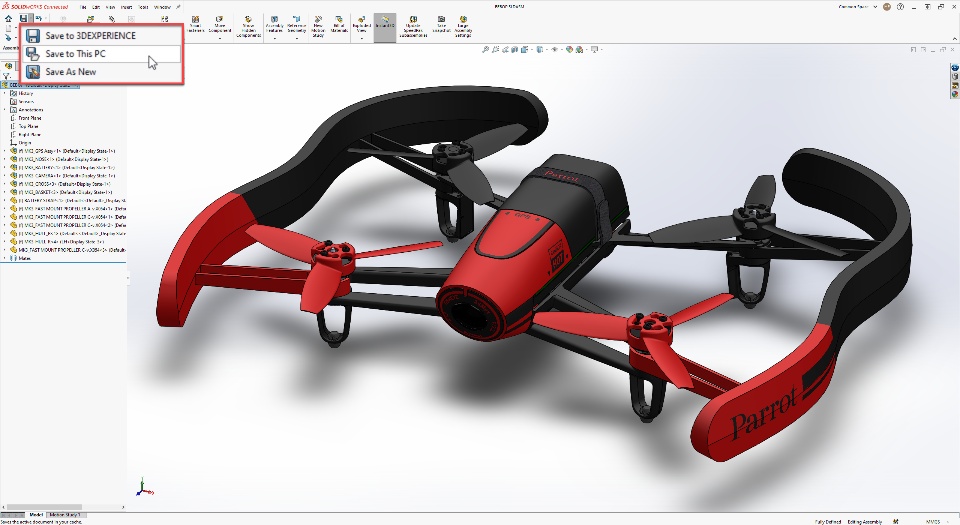960x525 pixels.
Task: Expand the Exploded View dropdown arrow
Action: coord(362,39)
